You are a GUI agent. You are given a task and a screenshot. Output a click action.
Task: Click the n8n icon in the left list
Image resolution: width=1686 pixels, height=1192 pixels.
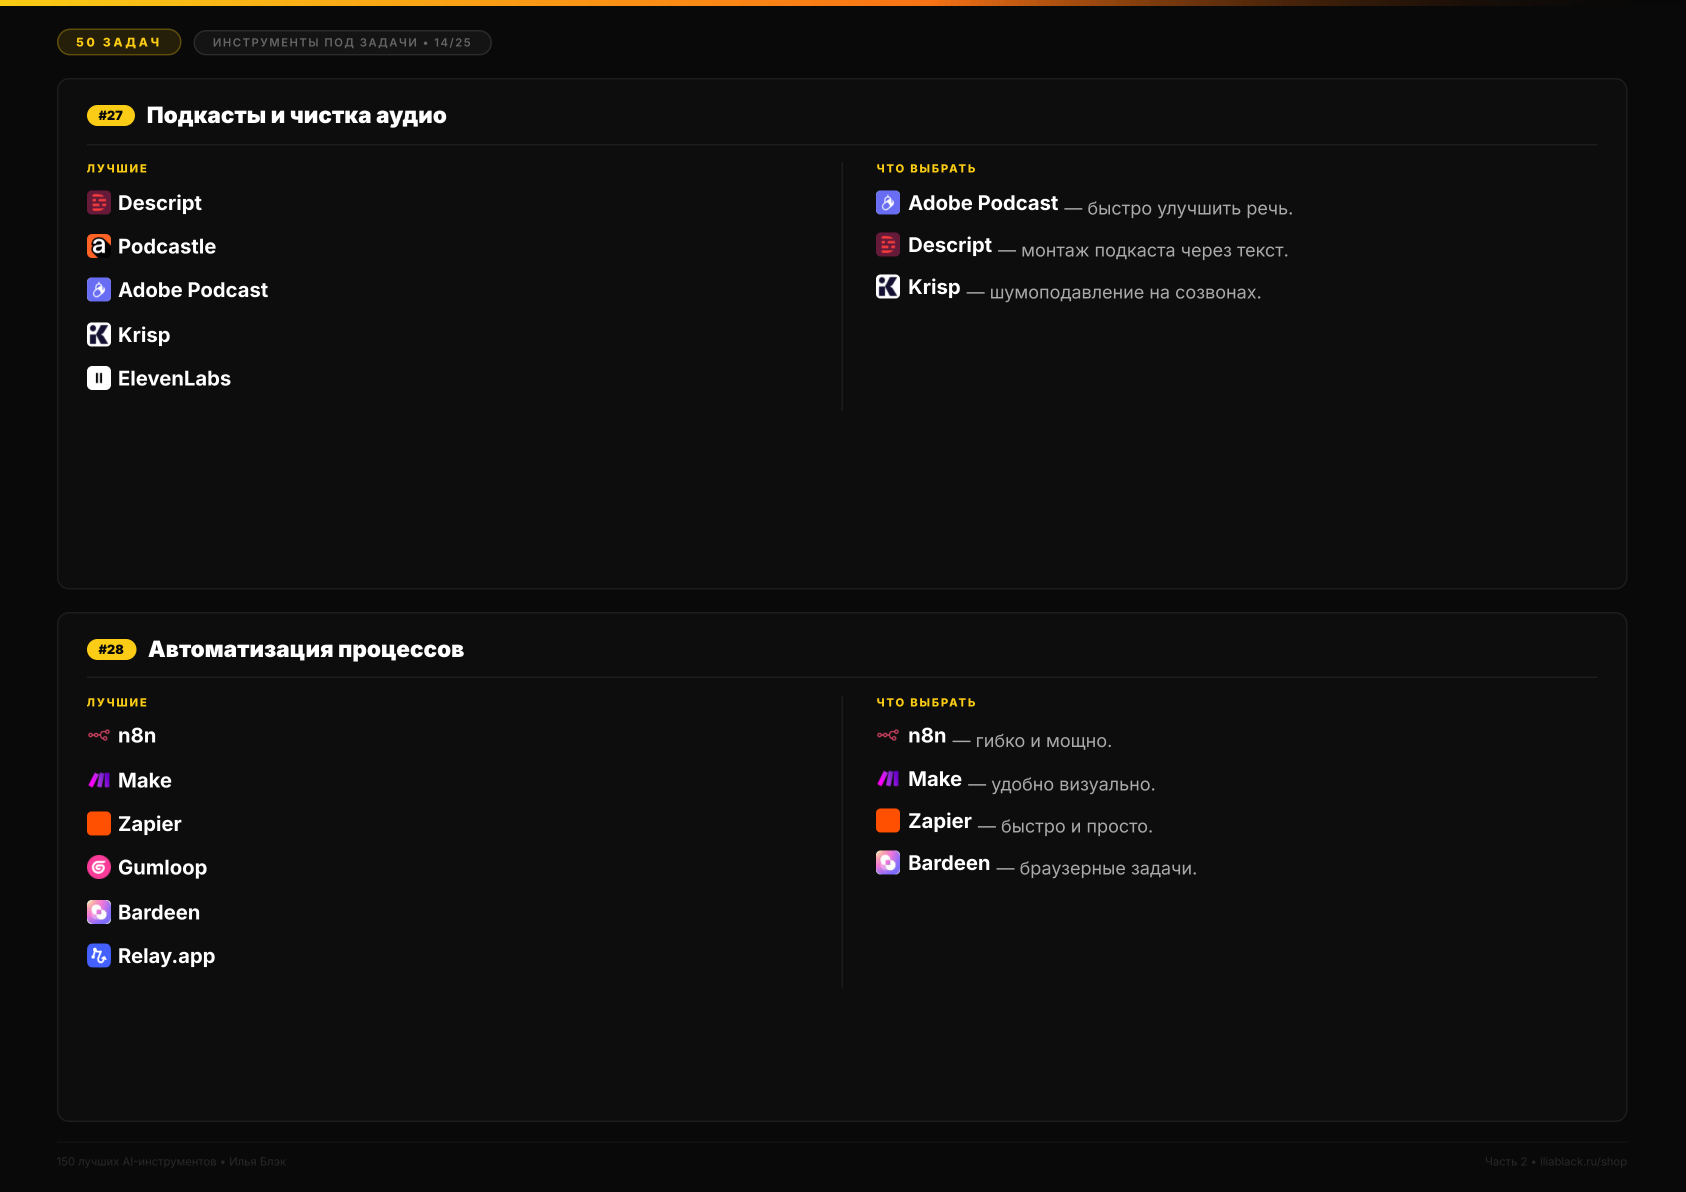pos(99,736)
